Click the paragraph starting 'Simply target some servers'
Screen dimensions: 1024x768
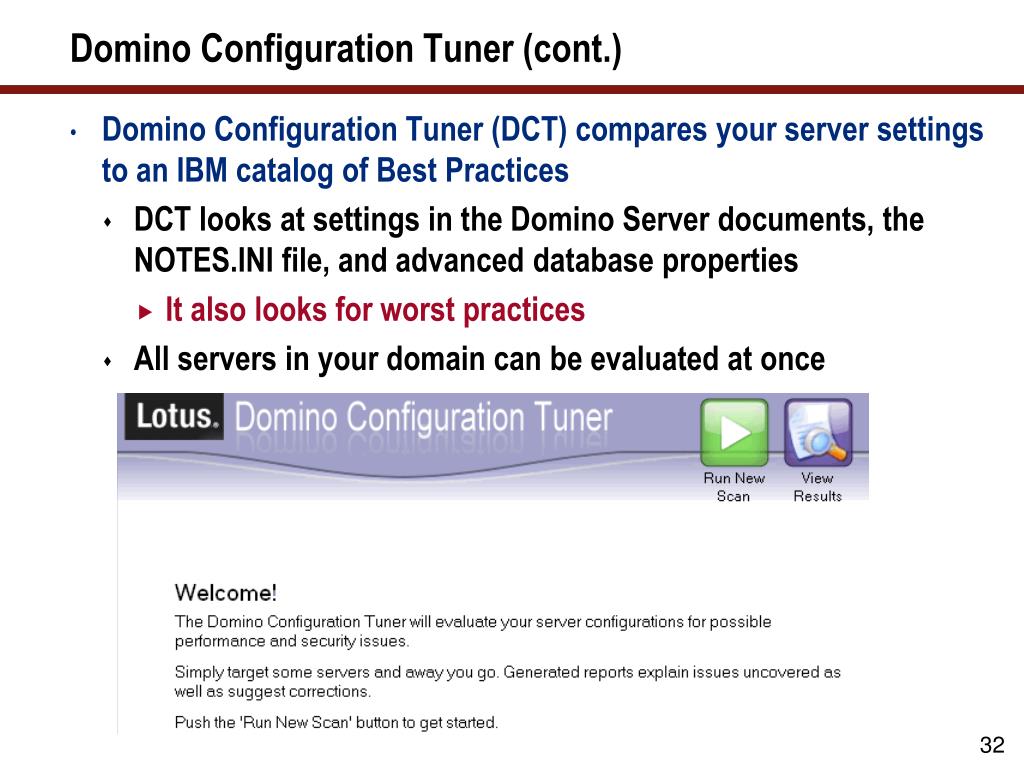click(507, 681)
